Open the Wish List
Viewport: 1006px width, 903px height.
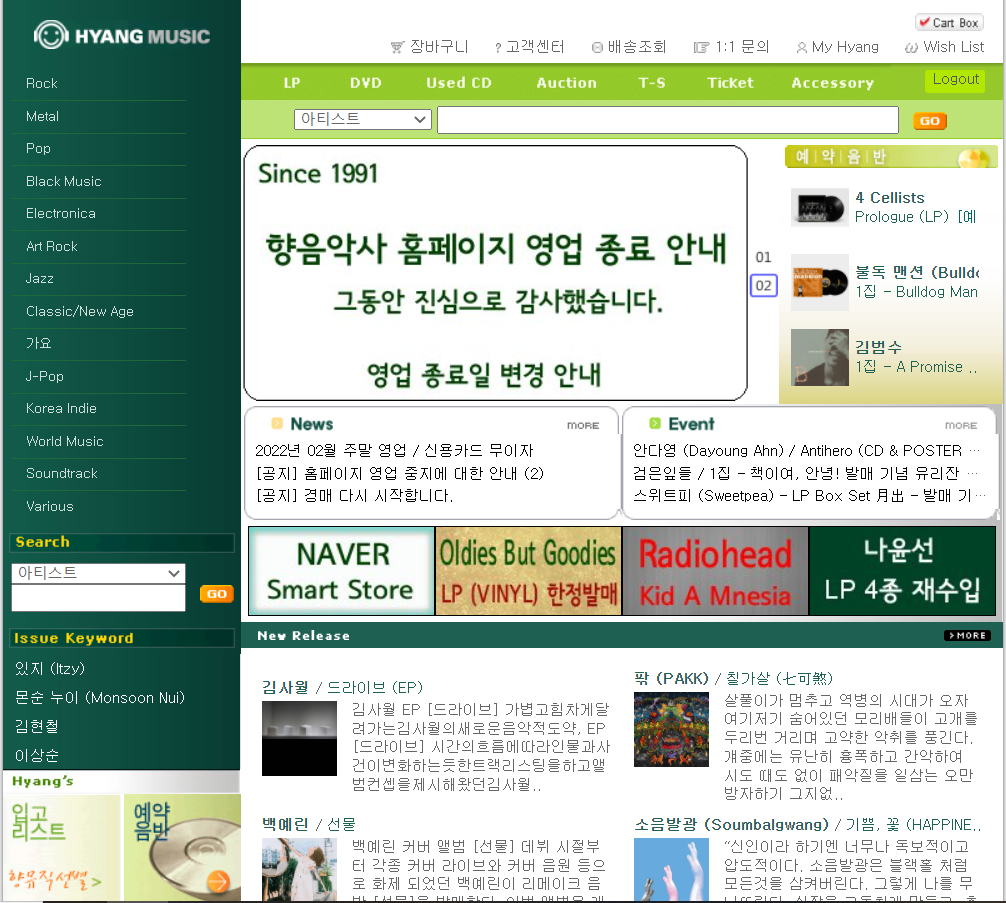click(944, 47)
